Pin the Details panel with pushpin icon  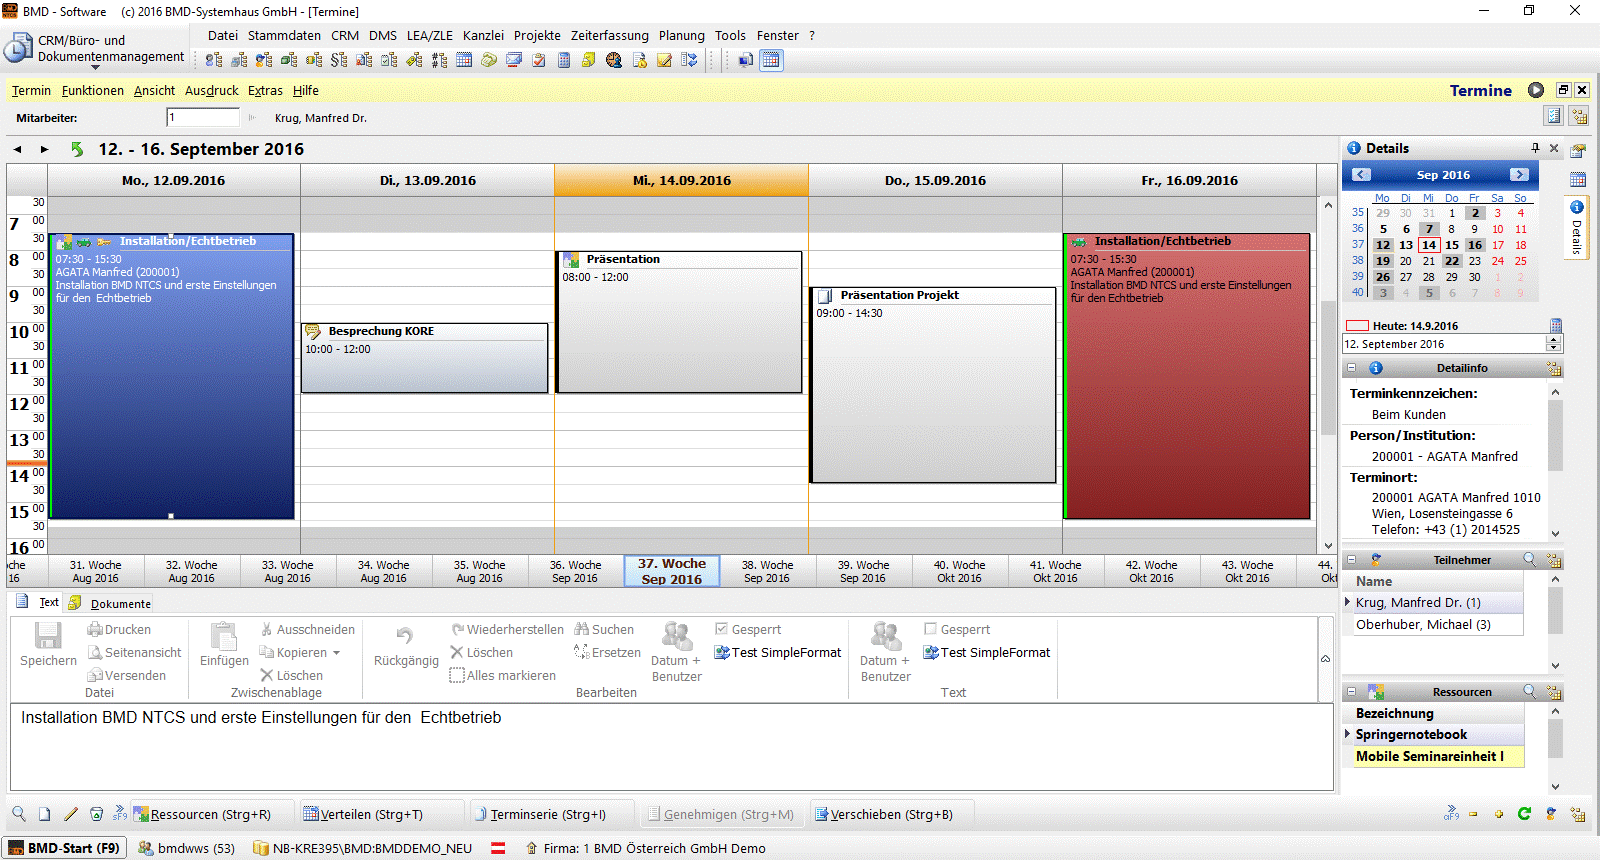(x=1535, y=148)
